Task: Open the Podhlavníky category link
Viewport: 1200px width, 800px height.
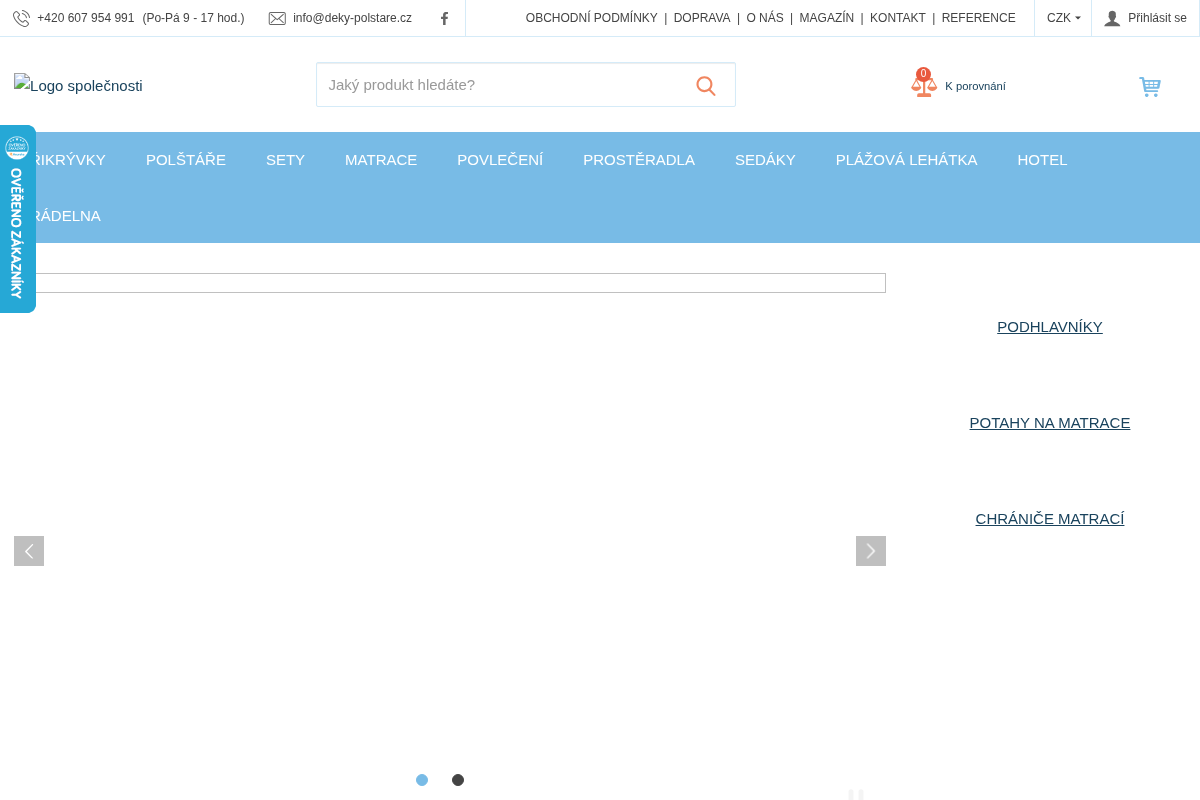Action: (x=1050, y=327)
